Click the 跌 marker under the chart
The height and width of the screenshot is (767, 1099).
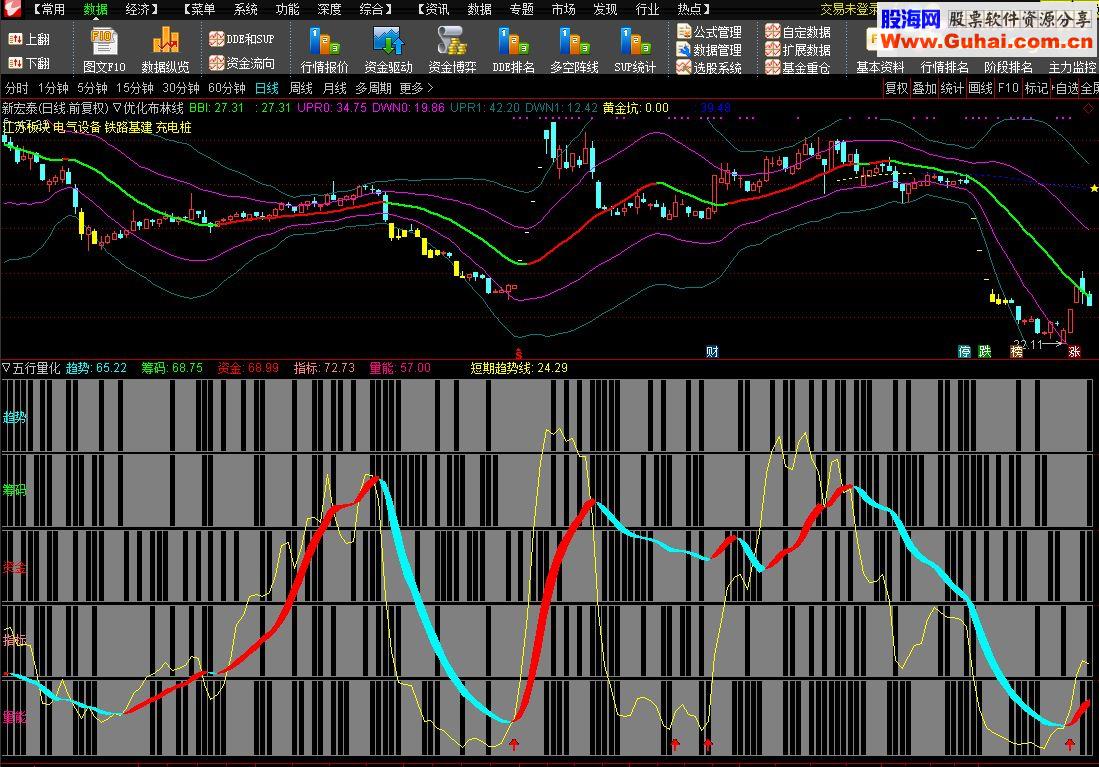coord(985,351)
